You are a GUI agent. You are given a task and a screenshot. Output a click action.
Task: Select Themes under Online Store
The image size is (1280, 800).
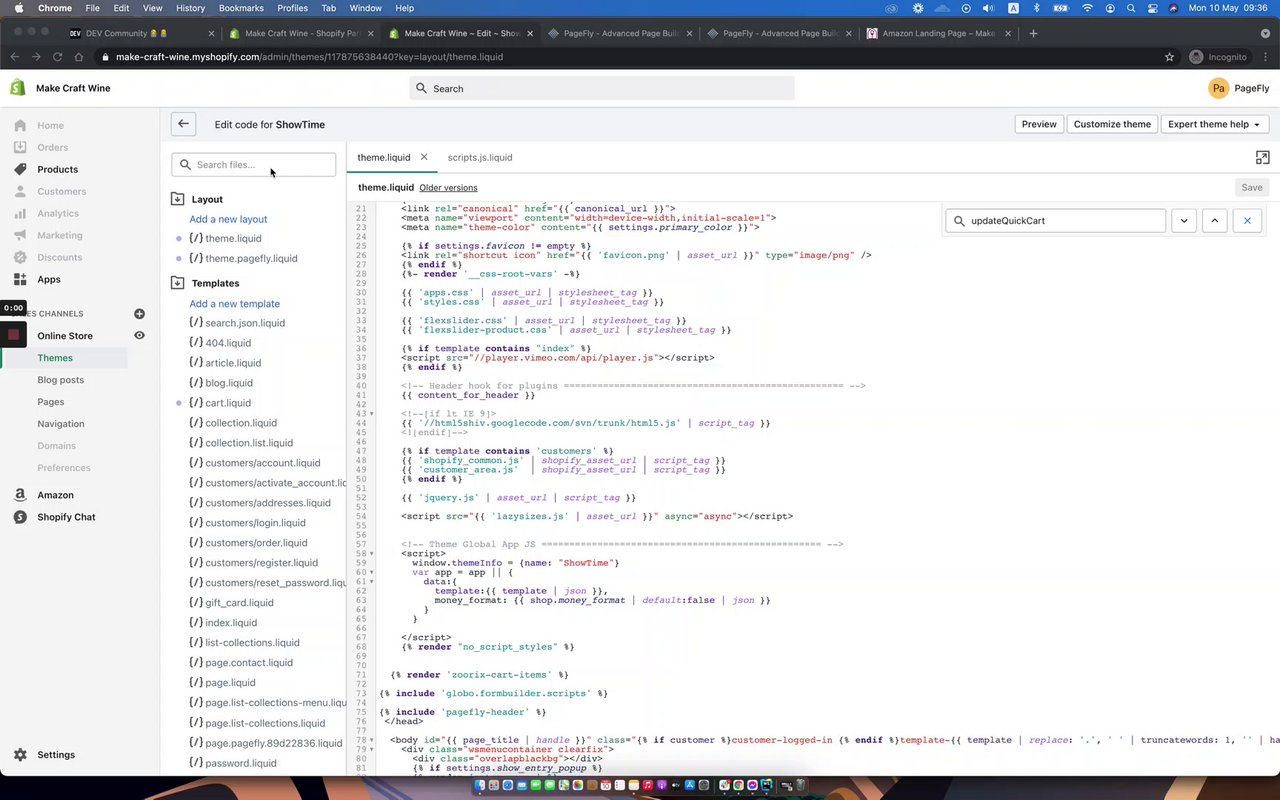(55, 358)
